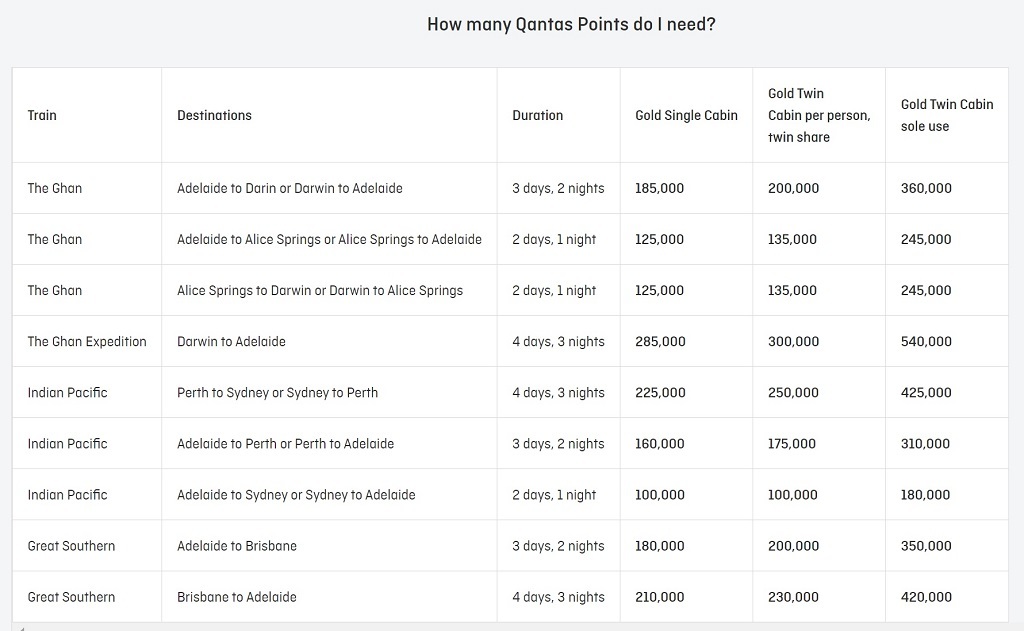Click '2 days, 1 night' in the Adelaide to Sydney row
The height and width of the screenshot is (631, 1024).
coord(554,495)
